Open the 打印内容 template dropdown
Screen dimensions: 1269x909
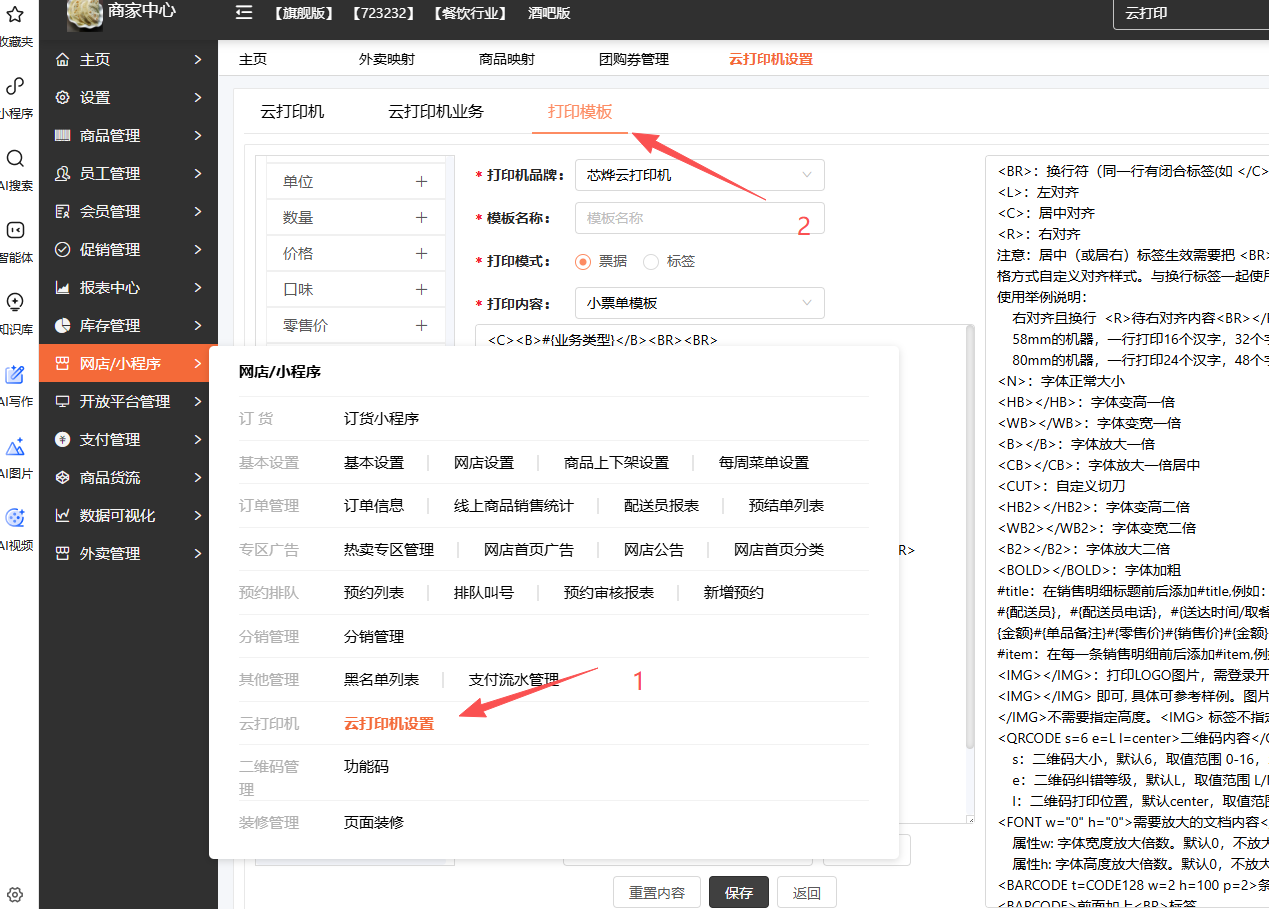click(x=699, y=303)
